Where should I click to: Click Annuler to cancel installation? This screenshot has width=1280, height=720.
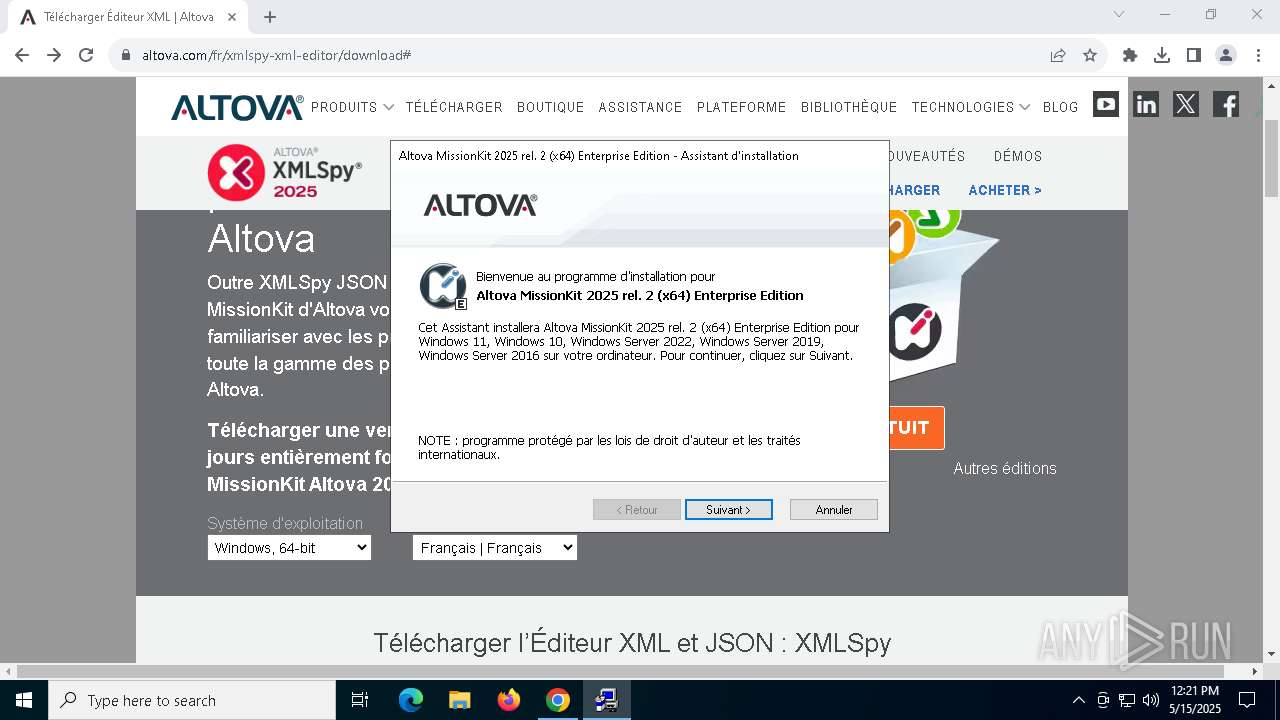tap(834, 510)
